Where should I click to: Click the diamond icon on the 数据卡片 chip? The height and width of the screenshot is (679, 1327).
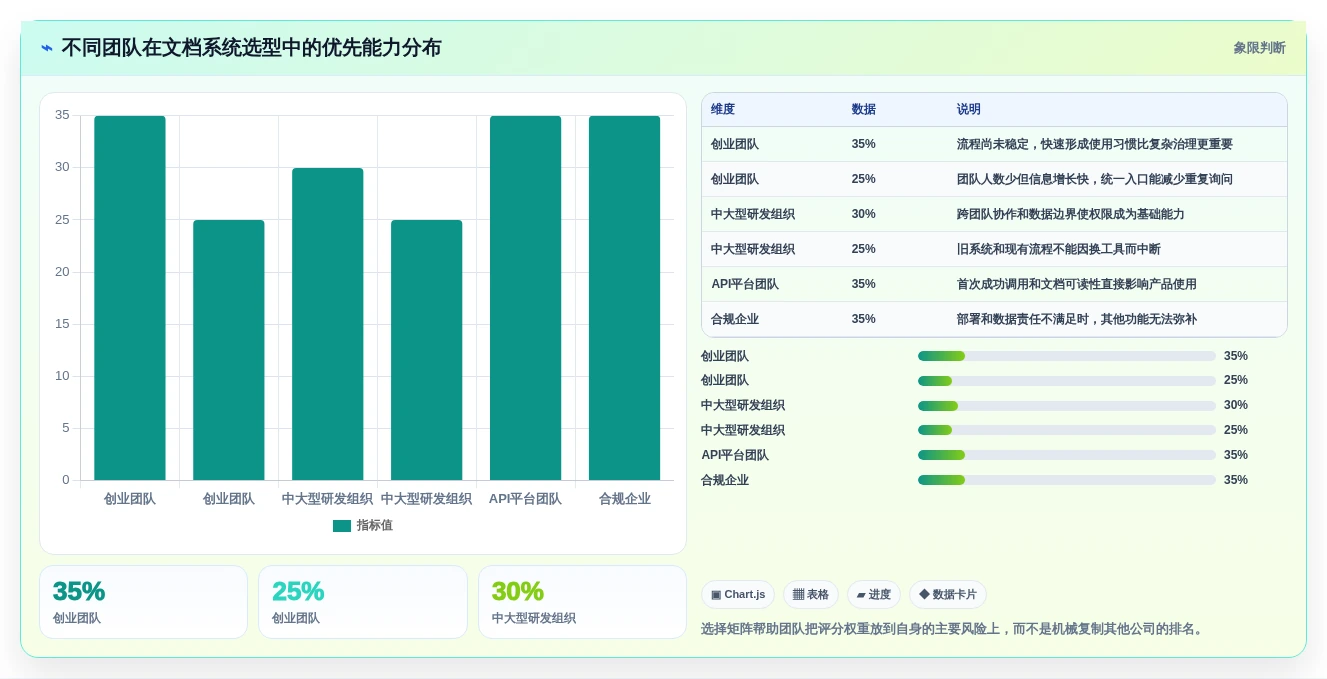(924, 595)
